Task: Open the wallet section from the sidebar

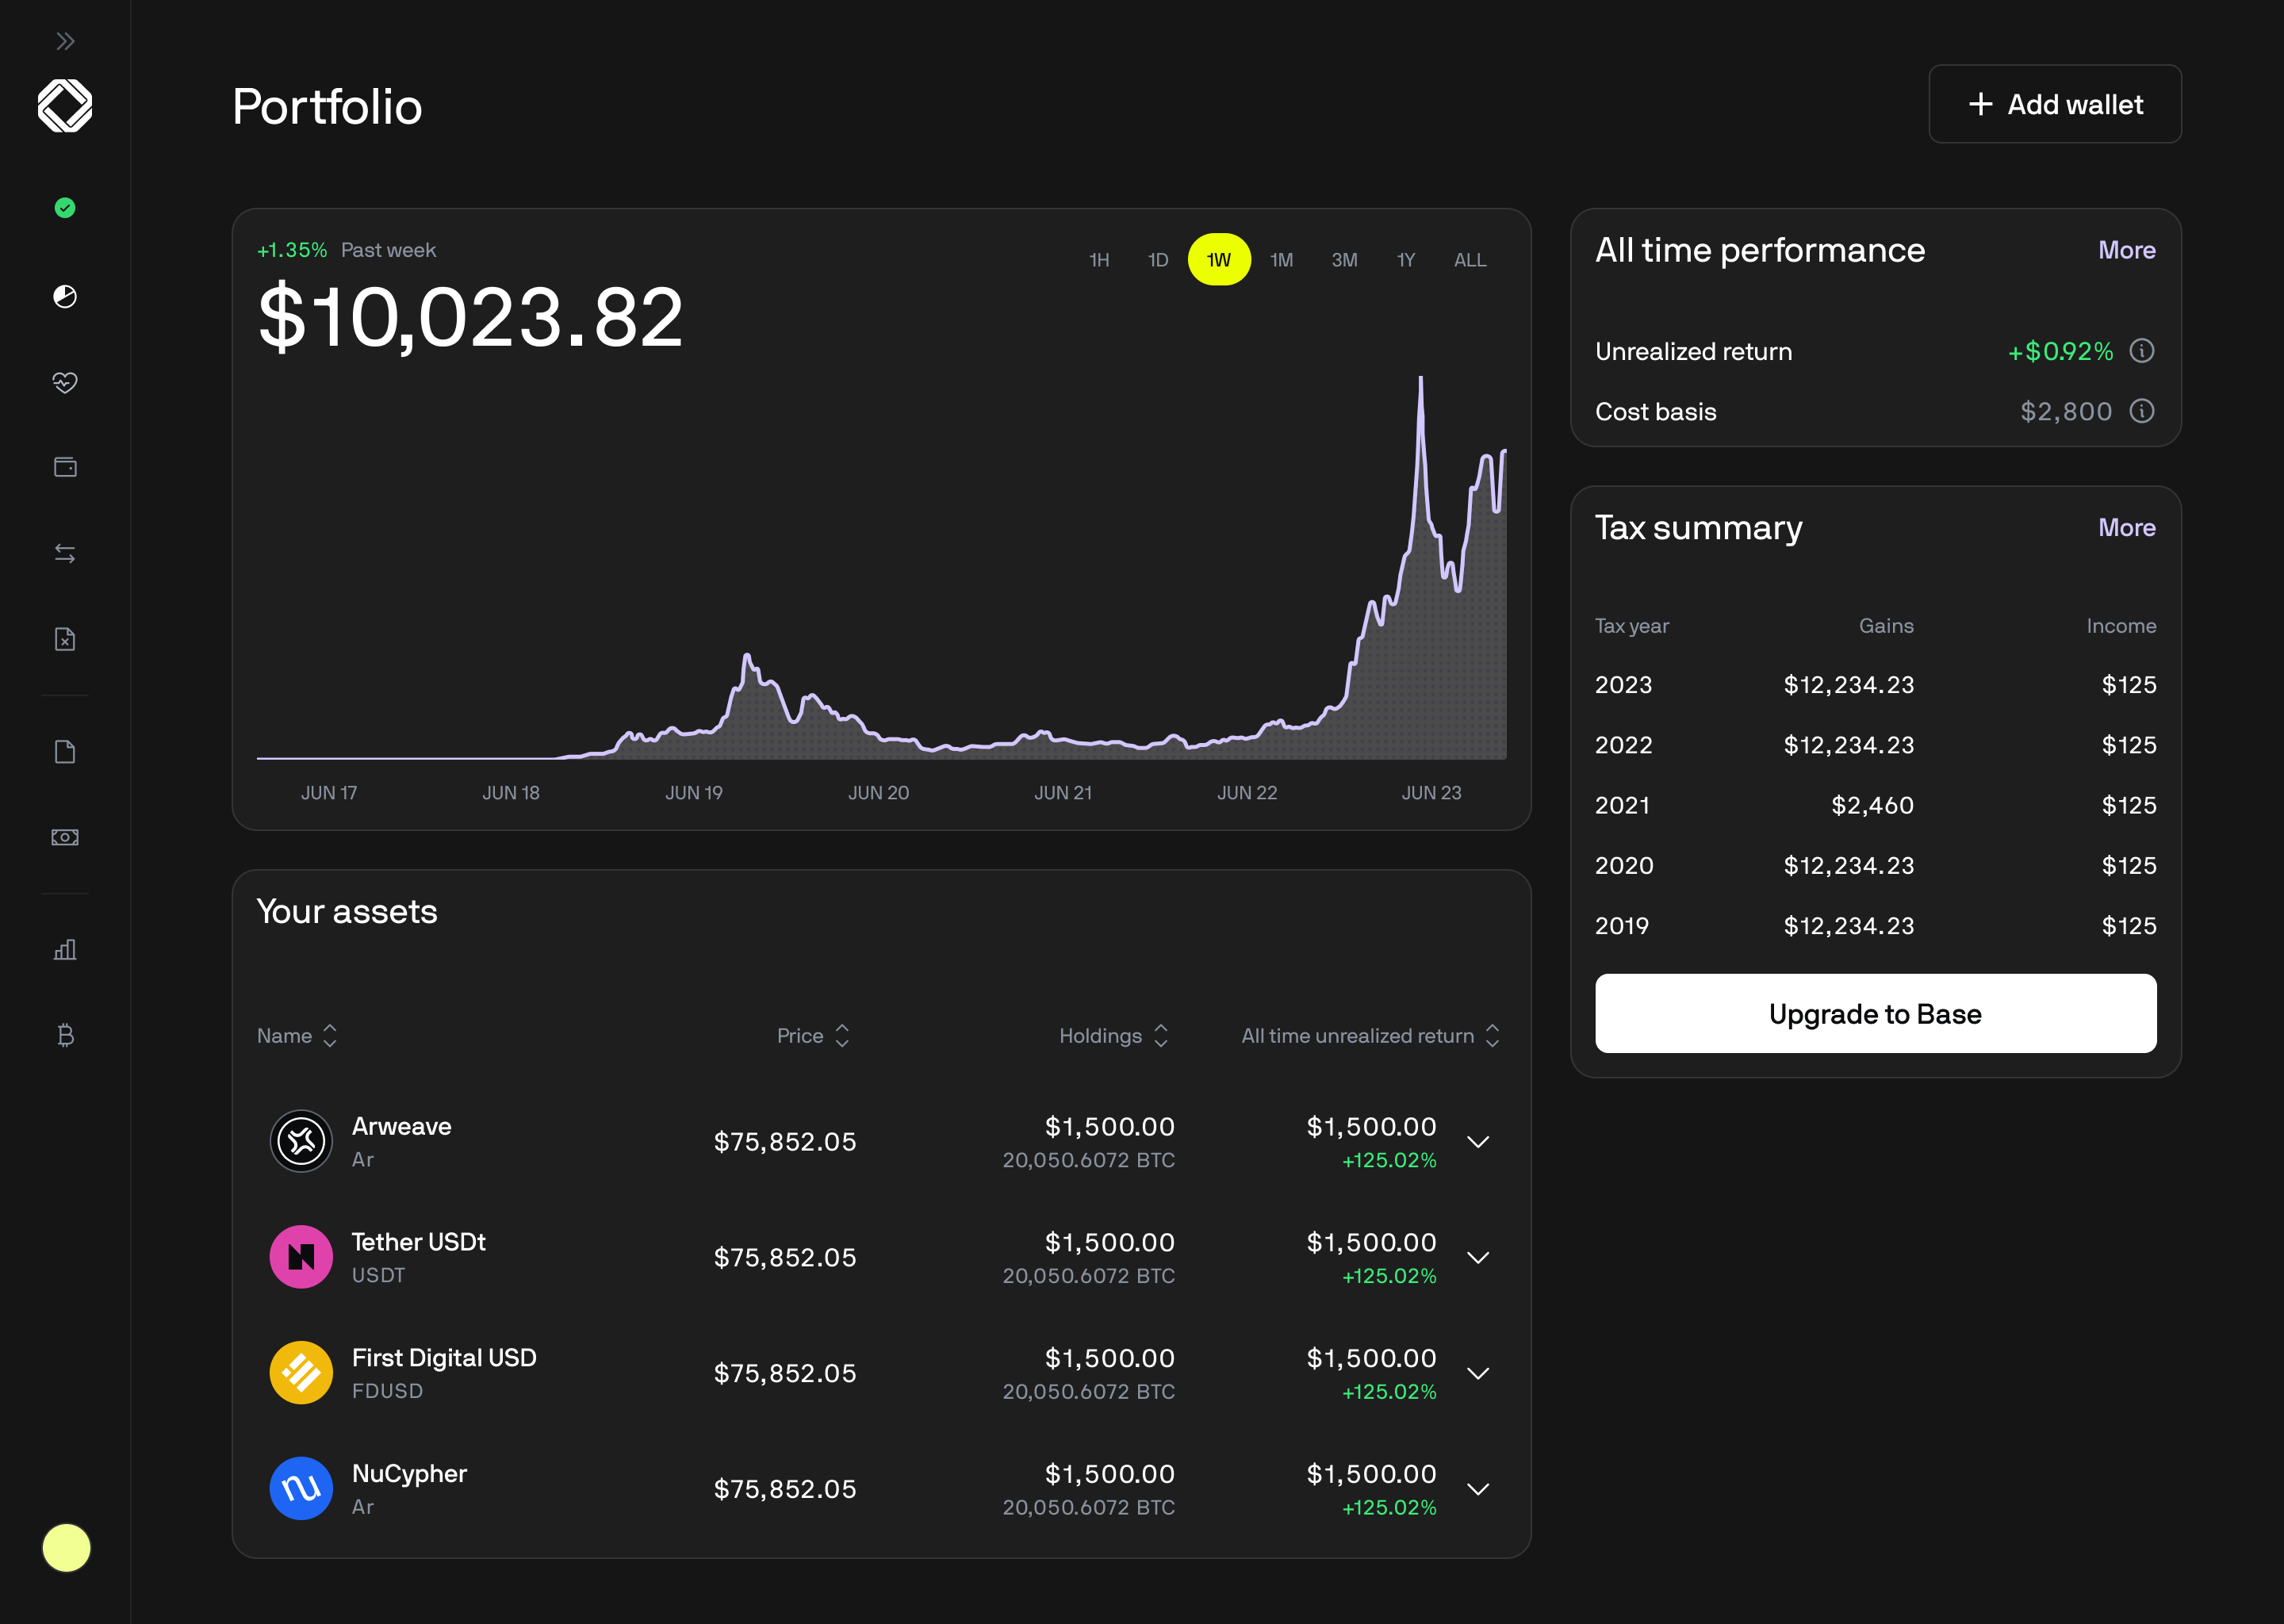Action: click(64, 466)
